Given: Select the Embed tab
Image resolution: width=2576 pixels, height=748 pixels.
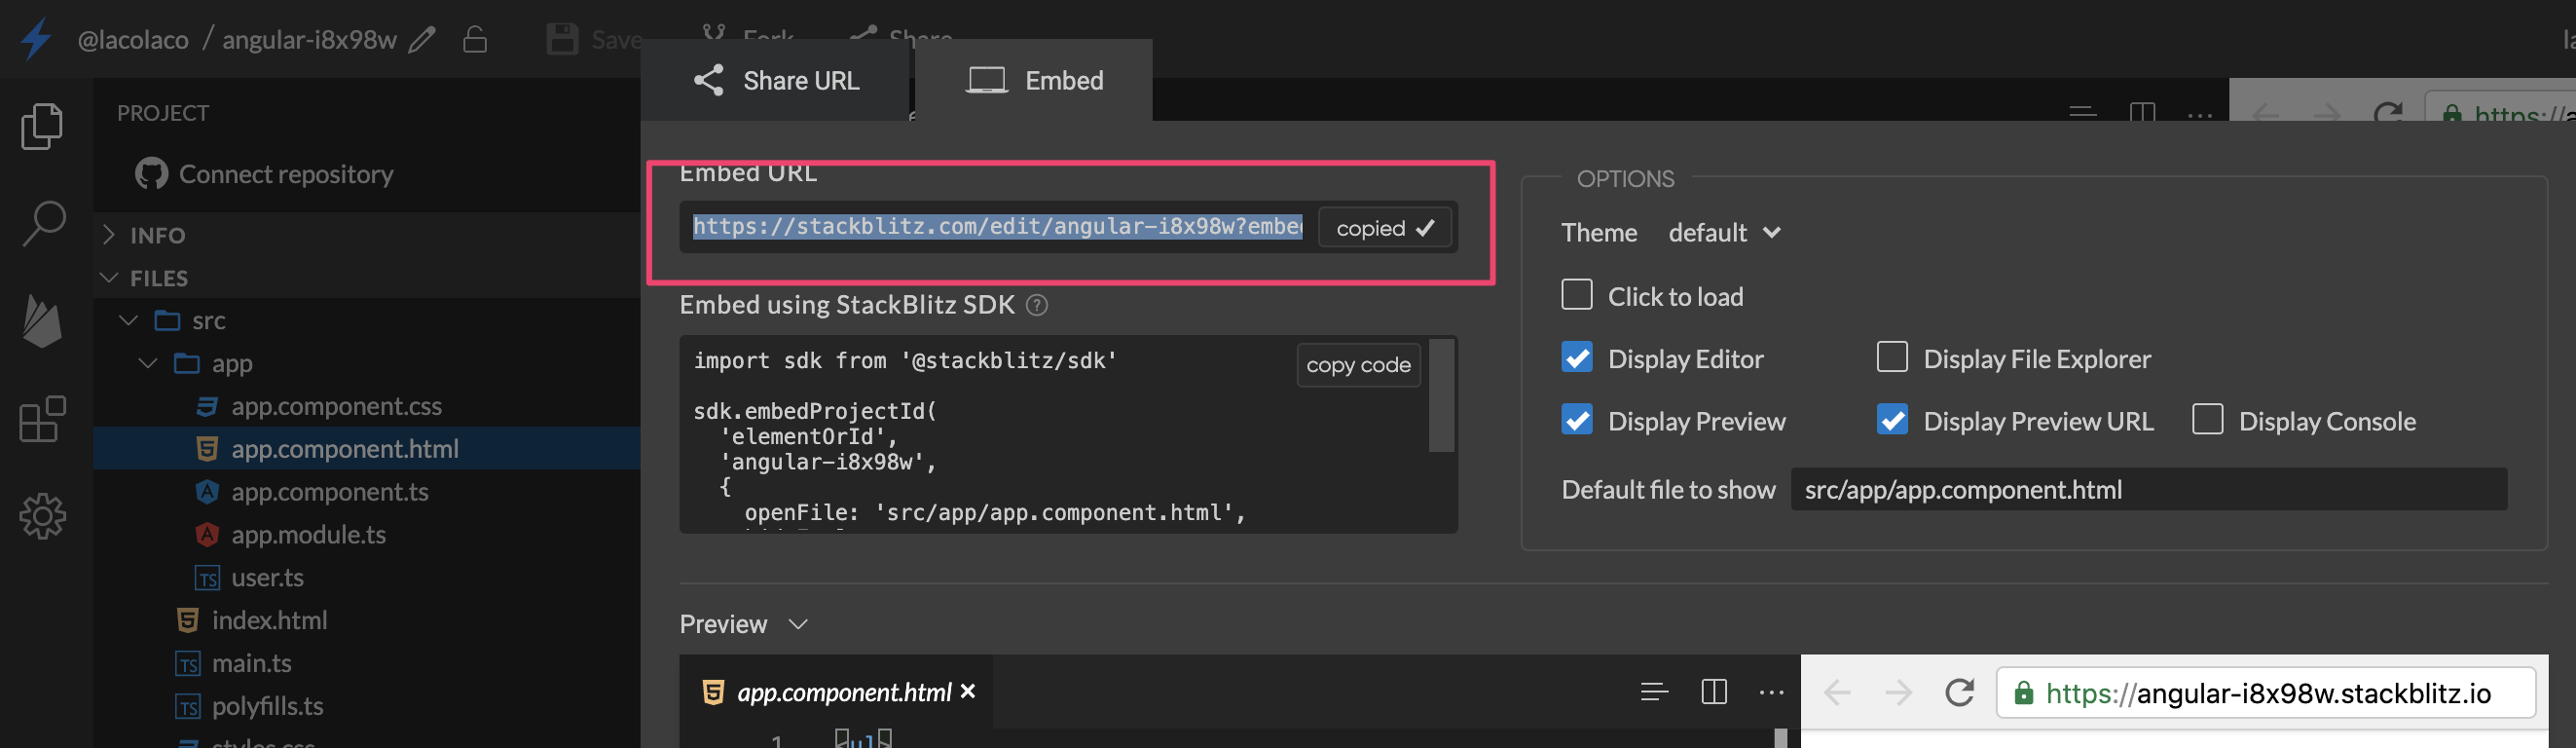Looking at the screenshot, I should 1034,81.
